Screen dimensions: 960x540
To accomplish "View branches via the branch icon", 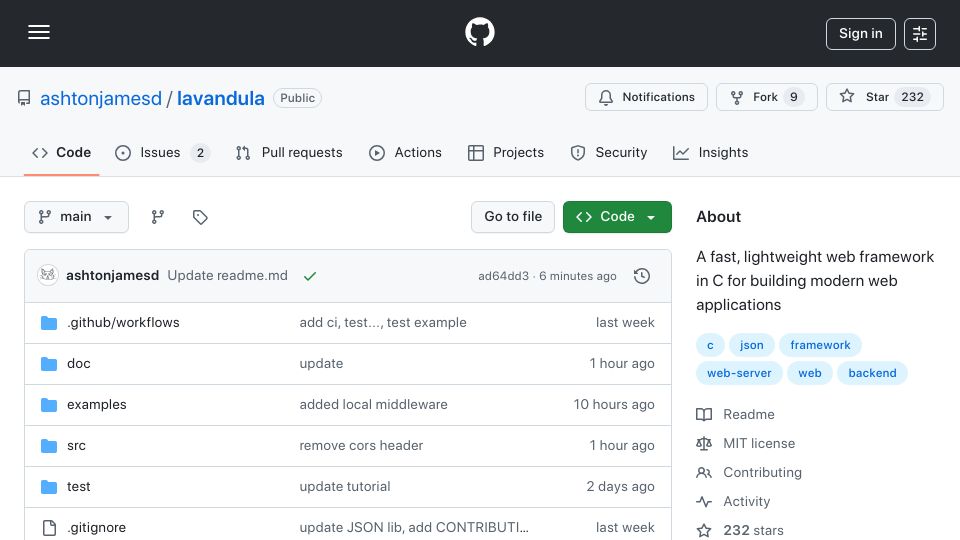I will pos(158,217).
